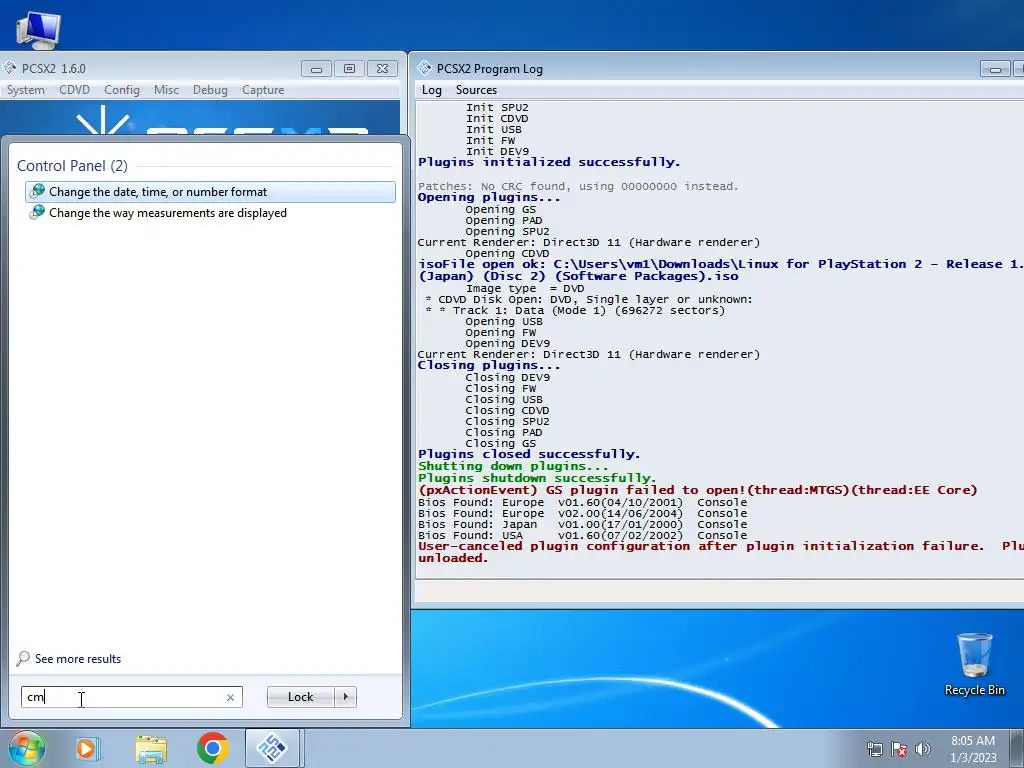Maximize the PCSX2 1.6.0 window
This screenshot has height=768, width=1024.
click(x=349, y=69)
